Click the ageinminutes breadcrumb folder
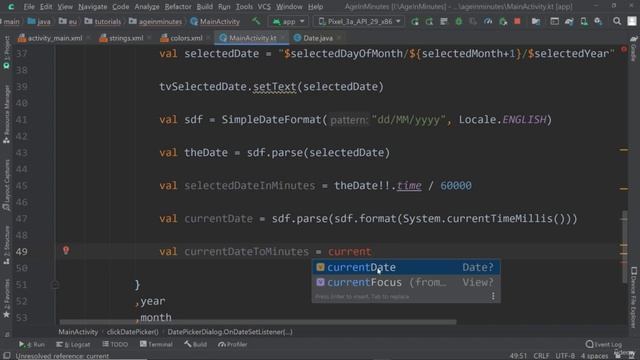Screen dimensions: 640x360 [155, 21]
